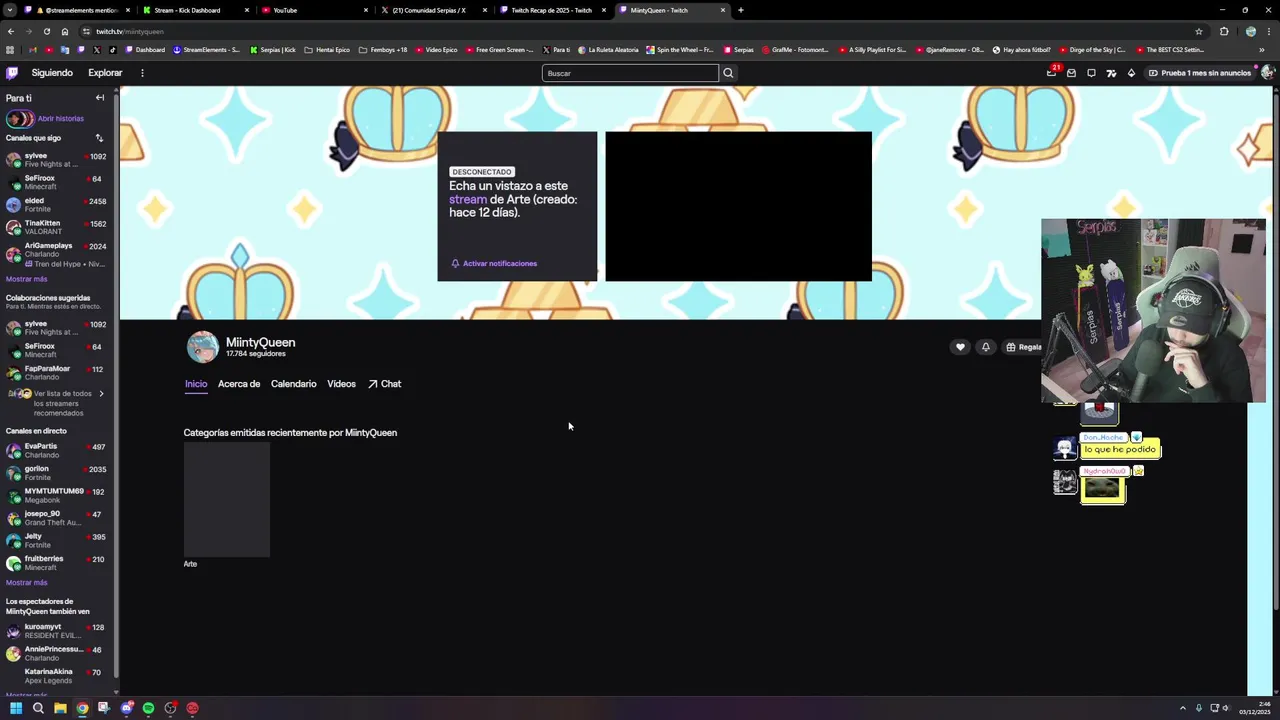Open Explorar in Twitch header
The width and height of the screenshot is (1280, 720).
click(105, 73)
